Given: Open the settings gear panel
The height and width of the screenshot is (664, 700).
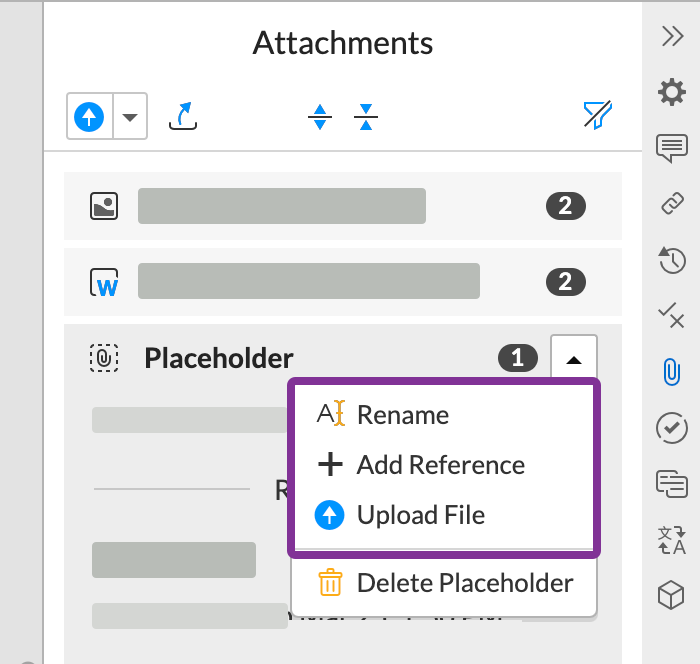Looking at the screenshot, I should [672, 92].
